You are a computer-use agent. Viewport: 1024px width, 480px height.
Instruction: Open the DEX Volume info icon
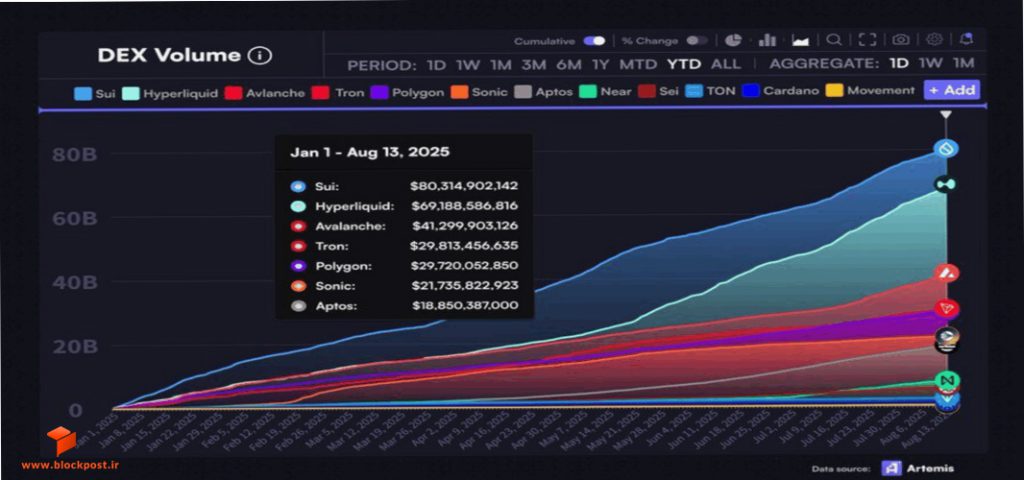point(259,56)
